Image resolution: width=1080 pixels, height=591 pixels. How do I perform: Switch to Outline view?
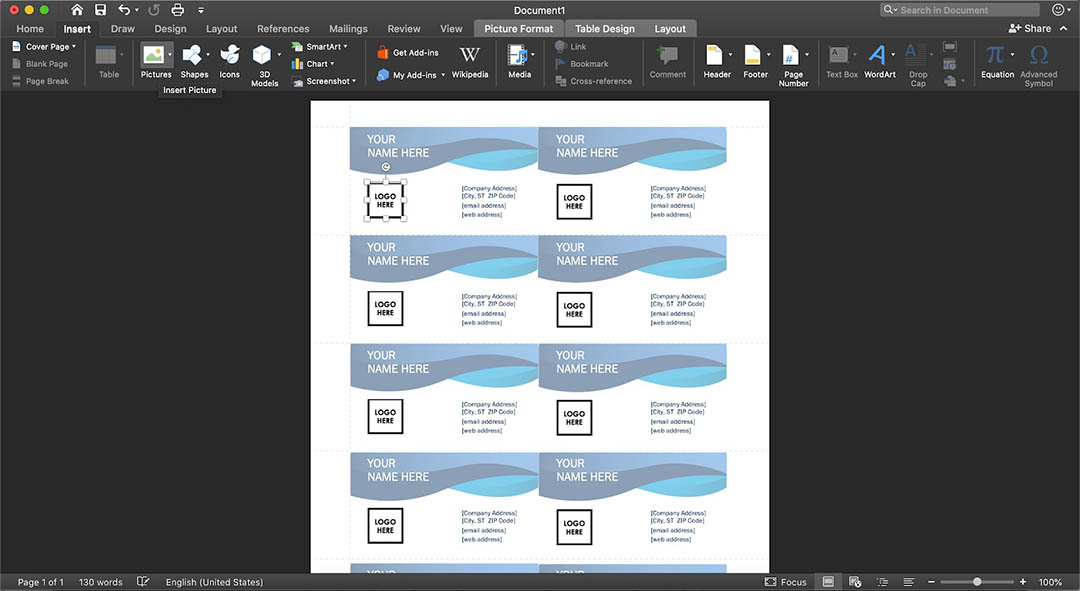(x=882, y=582)
